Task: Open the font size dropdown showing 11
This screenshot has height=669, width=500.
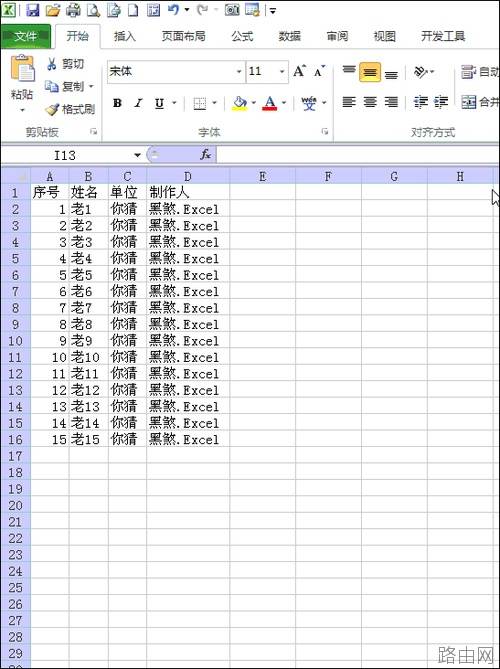Action: pyautogui.click(x=282, y=72)
